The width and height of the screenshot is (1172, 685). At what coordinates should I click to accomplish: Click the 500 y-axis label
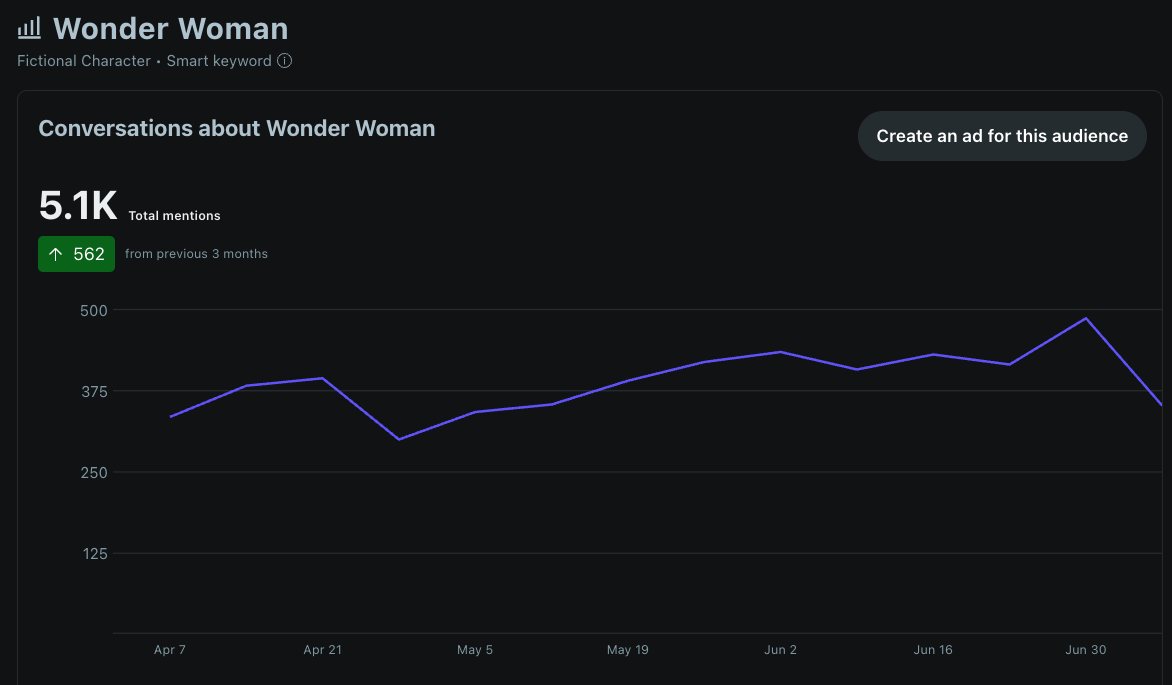point(94,310)
